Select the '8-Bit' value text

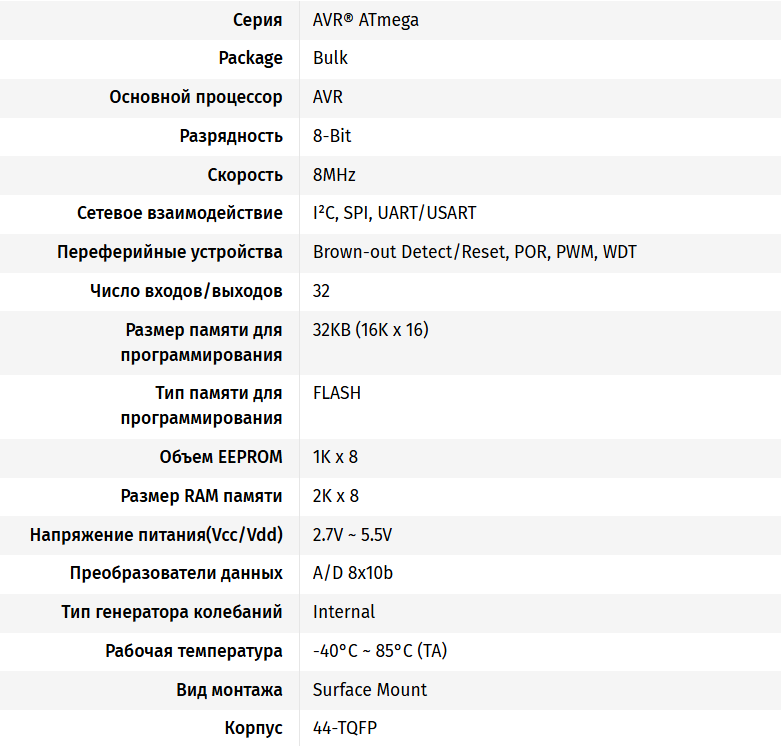coord(332,136)
